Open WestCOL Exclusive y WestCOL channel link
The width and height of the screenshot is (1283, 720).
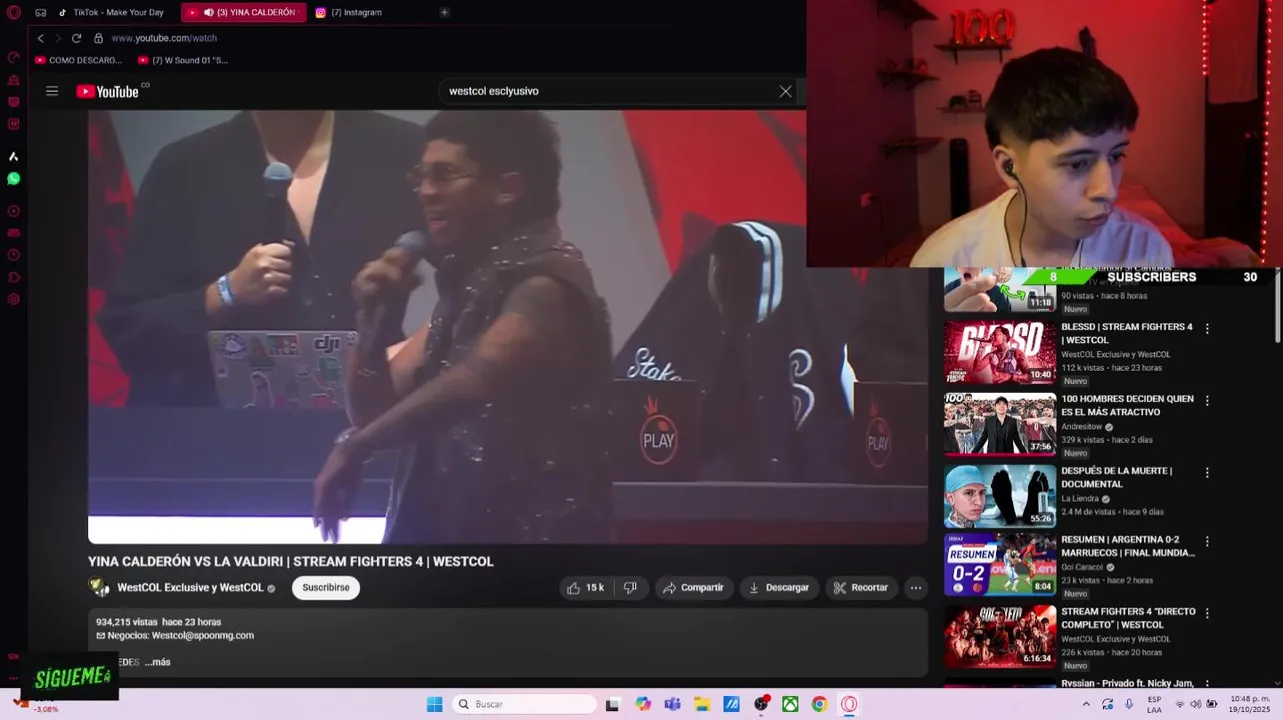[x=190, y=588]
